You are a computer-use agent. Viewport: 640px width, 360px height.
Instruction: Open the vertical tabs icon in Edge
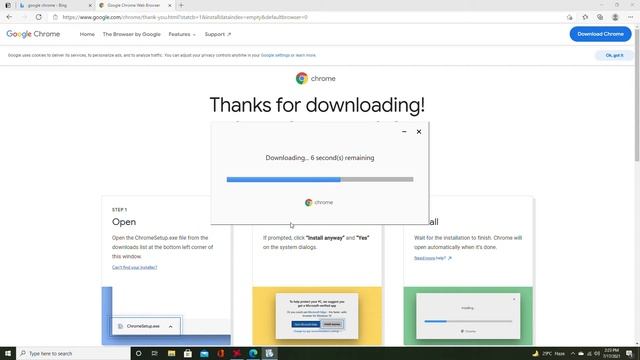[8, 5]
